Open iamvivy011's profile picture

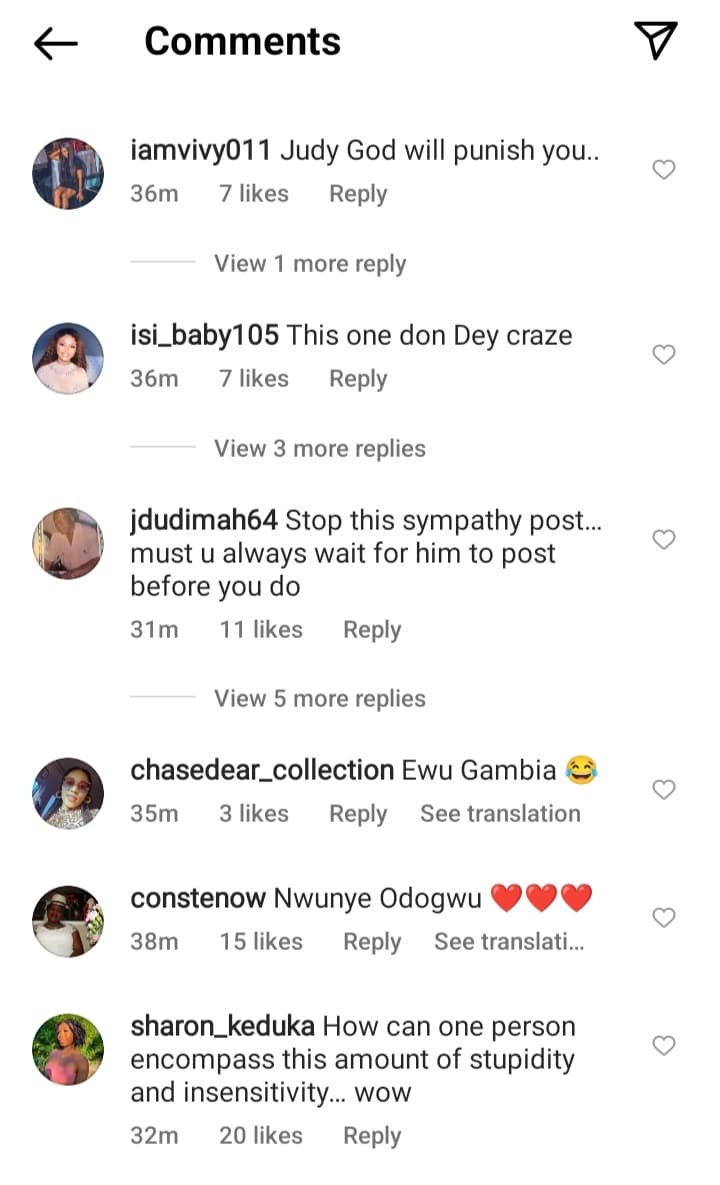tap(68, 173)
